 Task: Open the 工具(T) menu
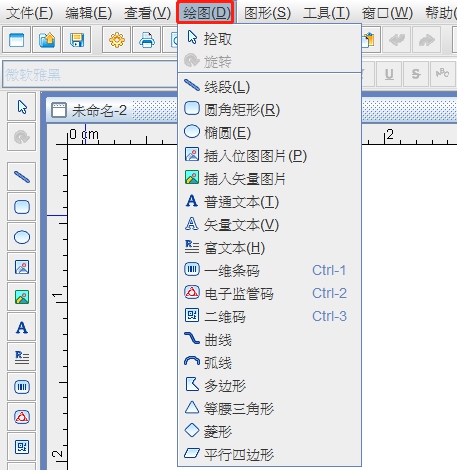tap(326, 13)
